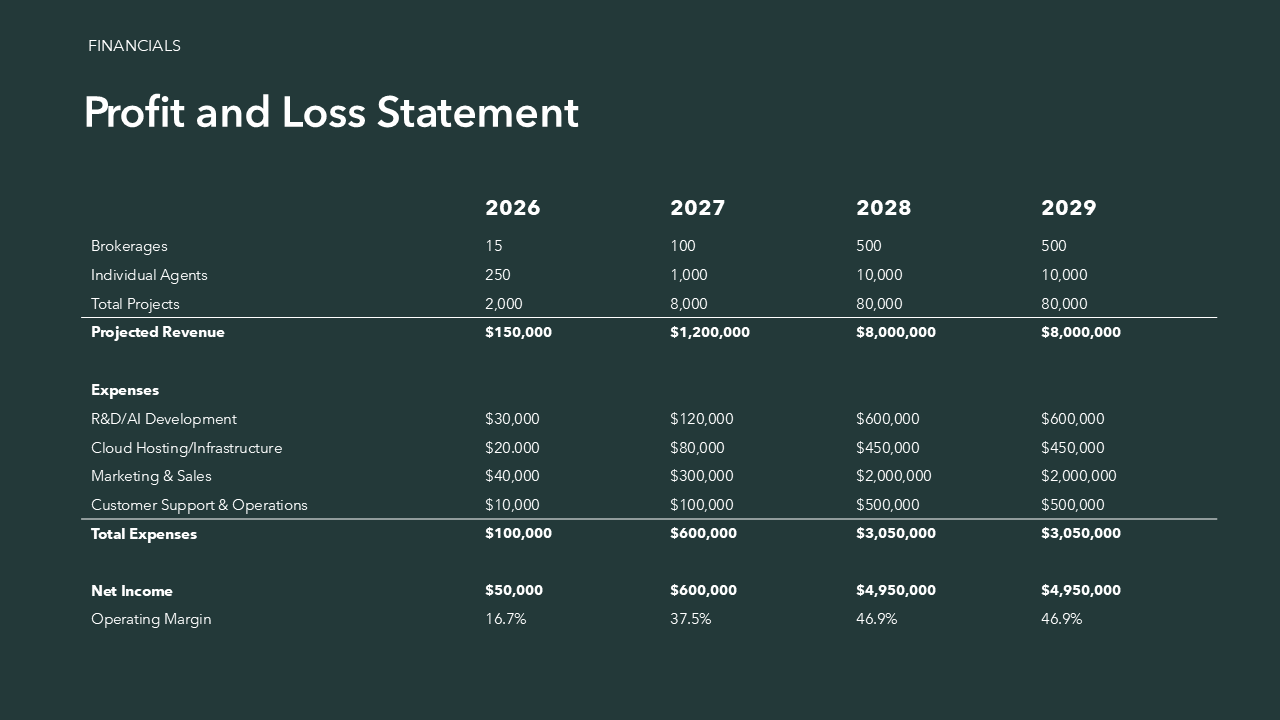Click the Brokerages row label

pyautogui.click(x=129, y=246)
